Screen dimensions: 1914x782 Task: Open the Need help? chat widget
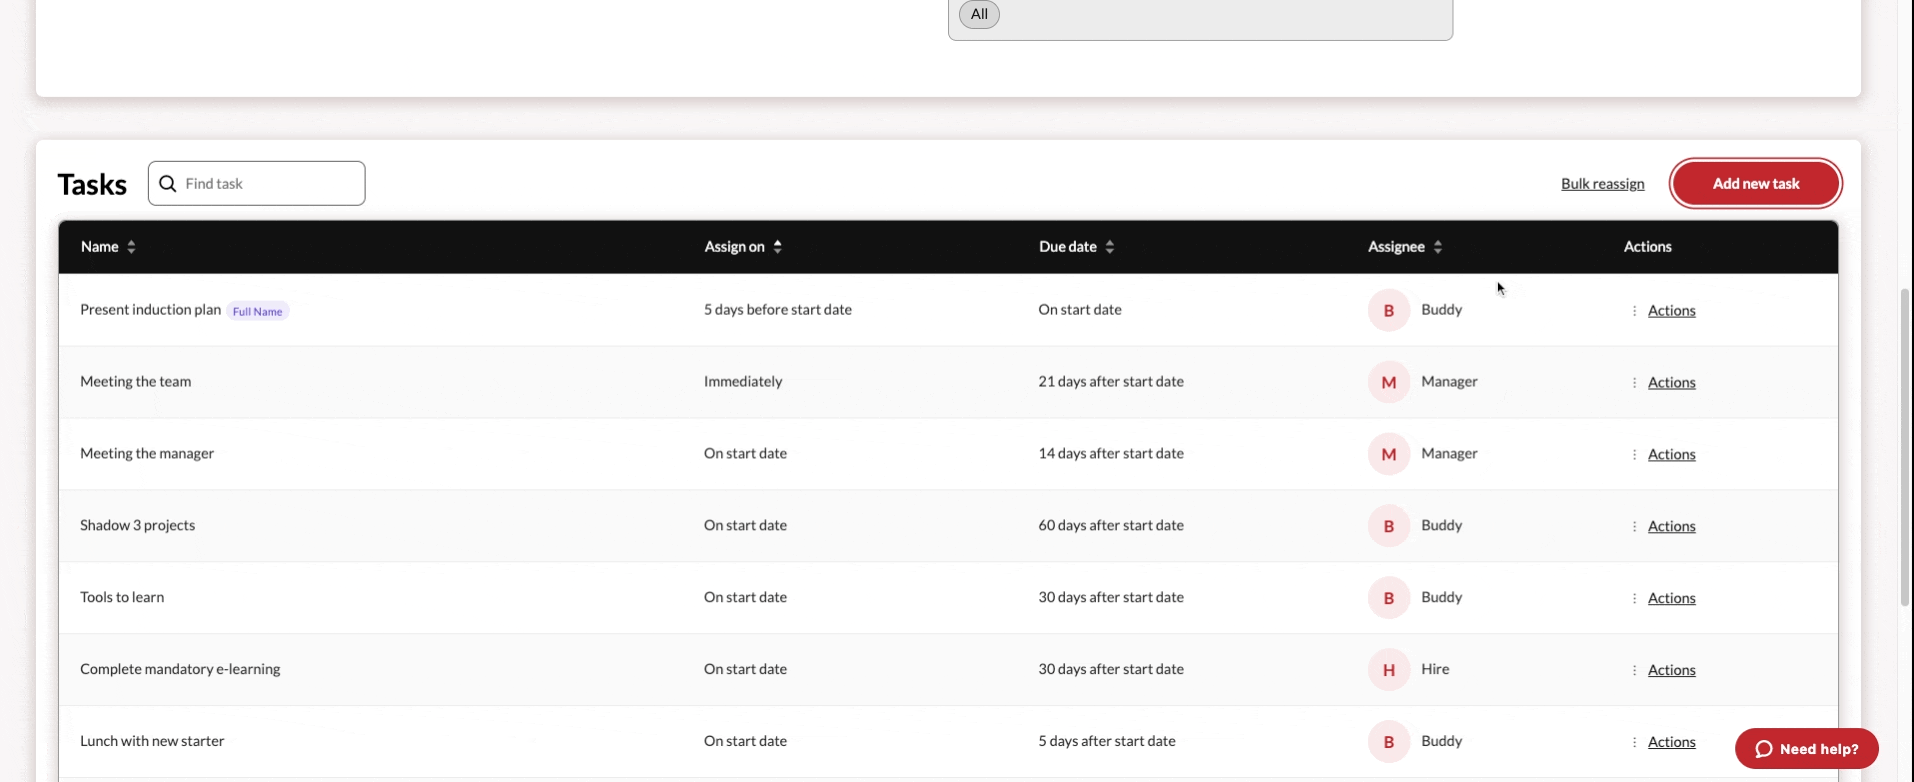pyautogui.click(x=1806, y=749)
